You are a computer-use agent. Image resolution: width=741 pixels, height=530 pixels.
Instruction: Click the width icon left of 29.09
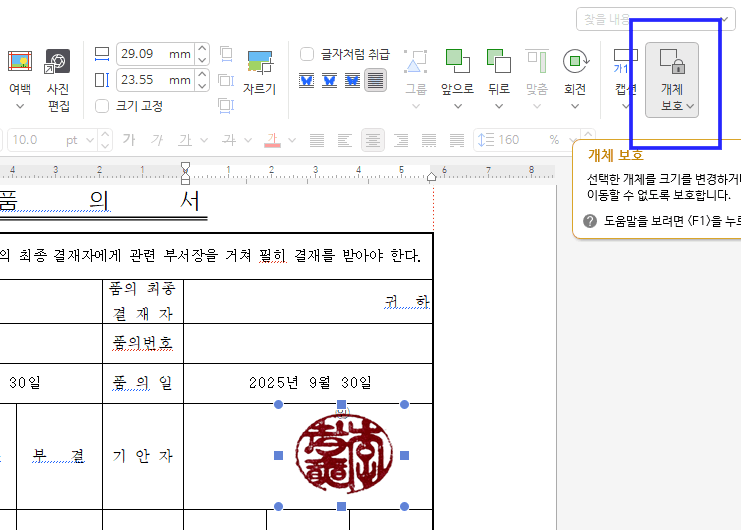(x=102, y=54)
